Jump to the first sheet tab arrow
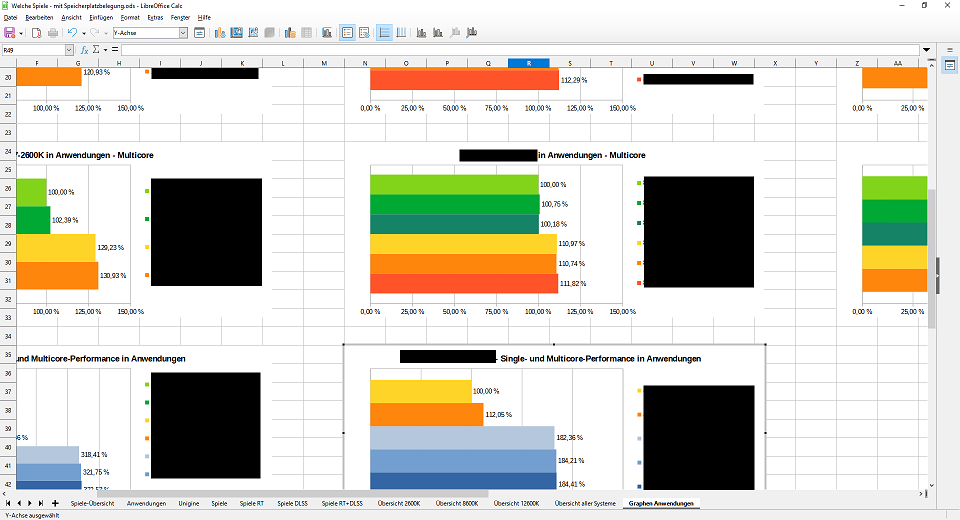This screenshot has height=520, width=960. tap(8, 503)
